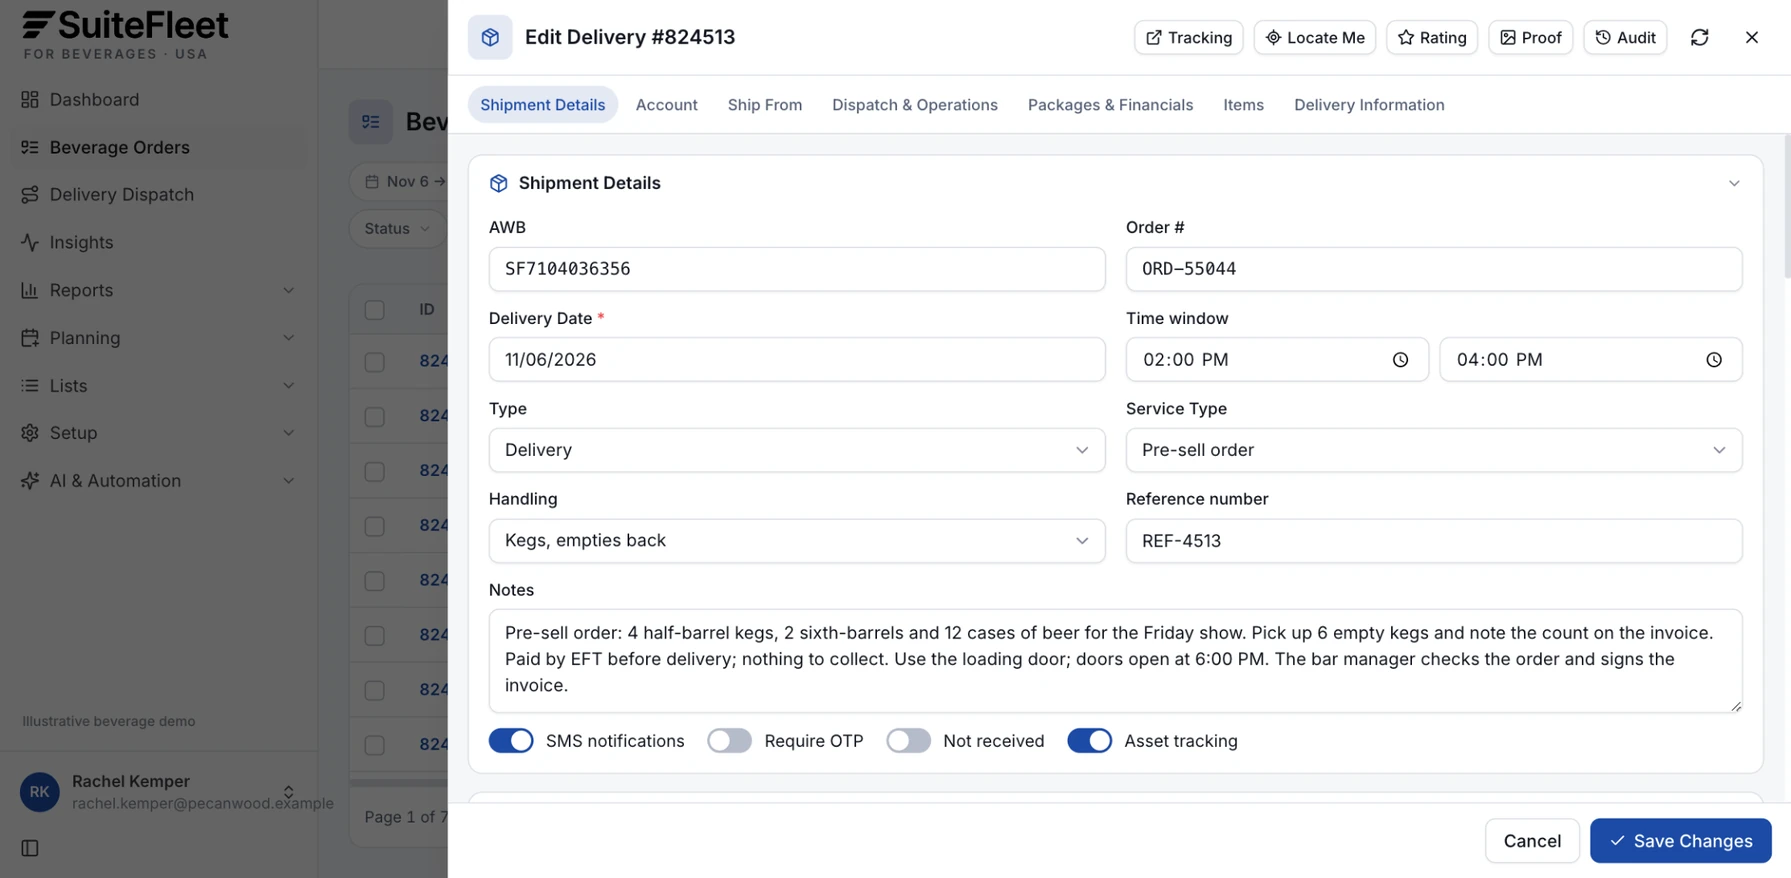Switch to the Account tab
This screenshot has height=878, width=1791.
(x=666, y=105)
